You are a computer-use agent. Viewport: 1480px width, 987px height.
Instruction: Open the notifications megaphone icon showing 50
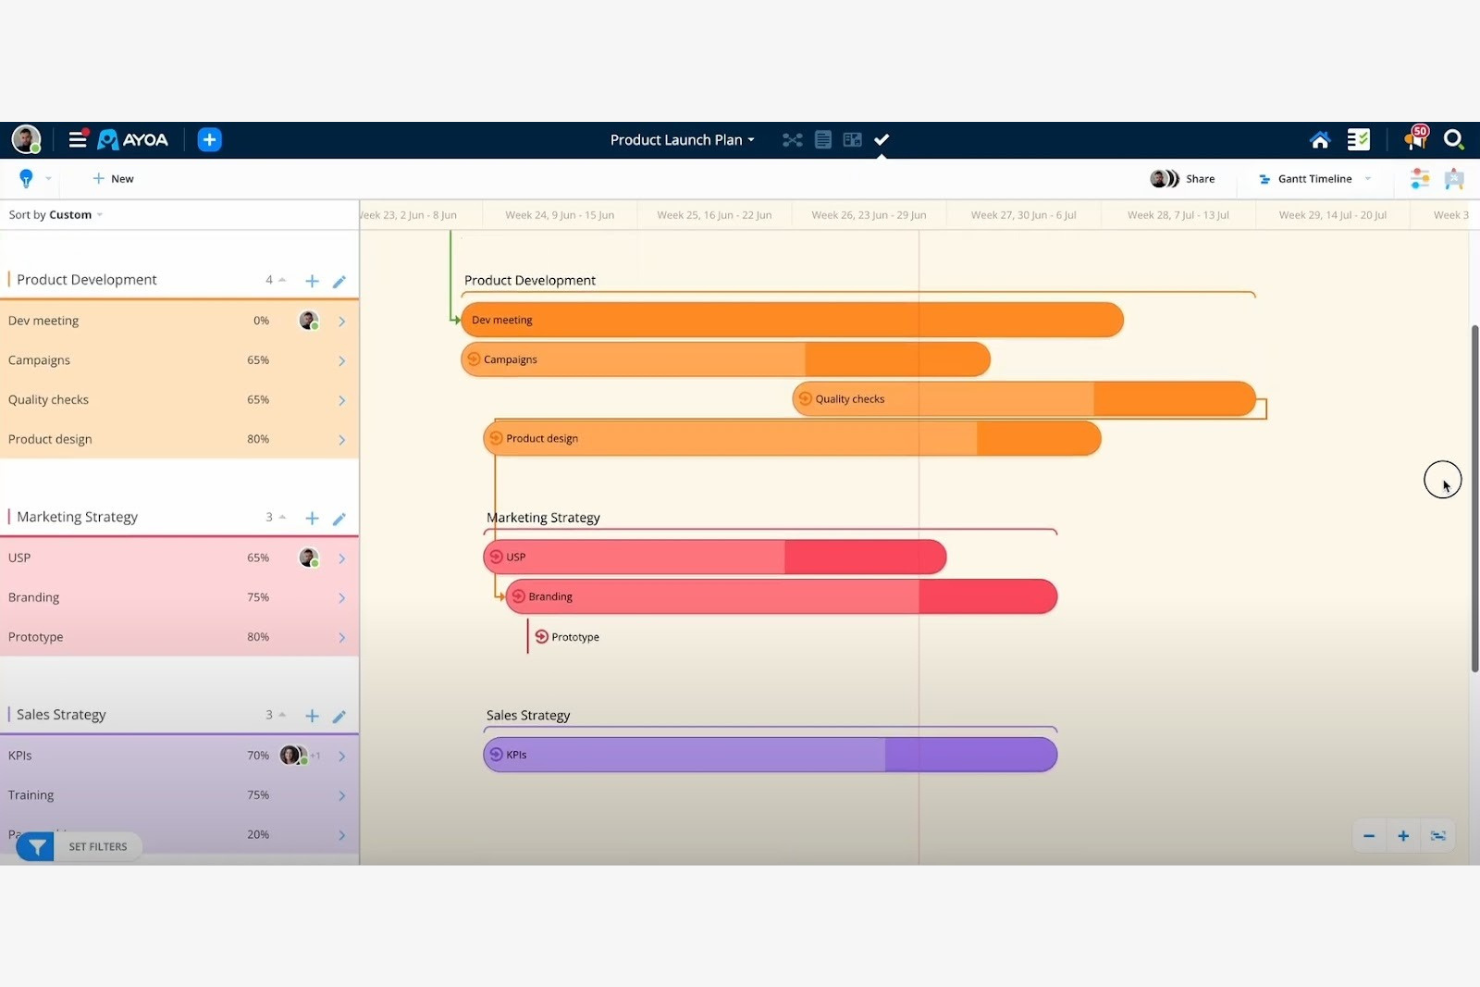(1414, 139)
